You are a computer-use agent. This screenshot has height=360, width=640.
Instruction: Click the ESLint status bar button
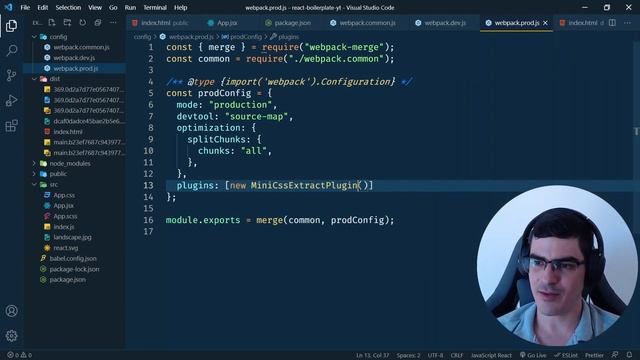pos(566,355)
